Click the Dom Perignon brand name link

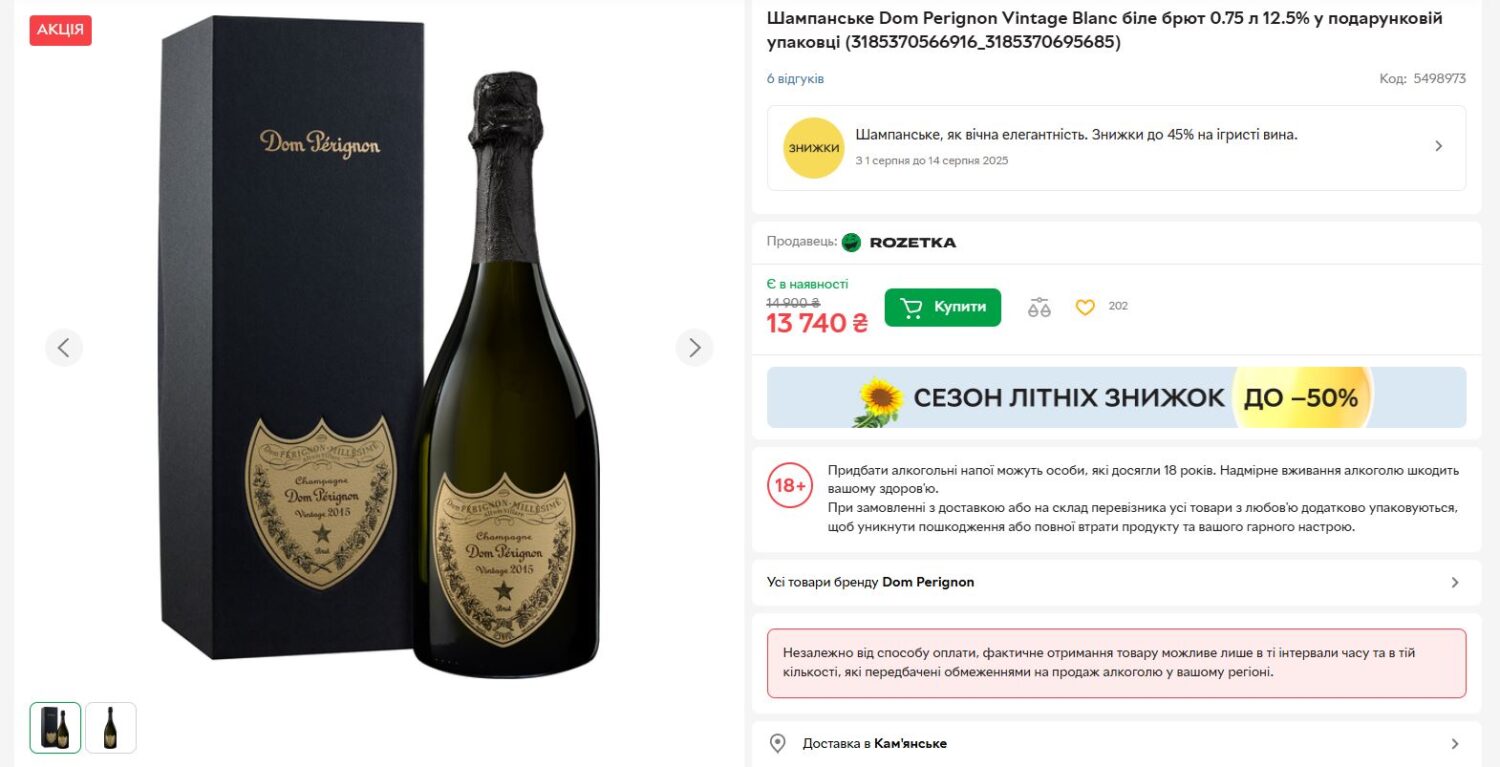point(927,582)
